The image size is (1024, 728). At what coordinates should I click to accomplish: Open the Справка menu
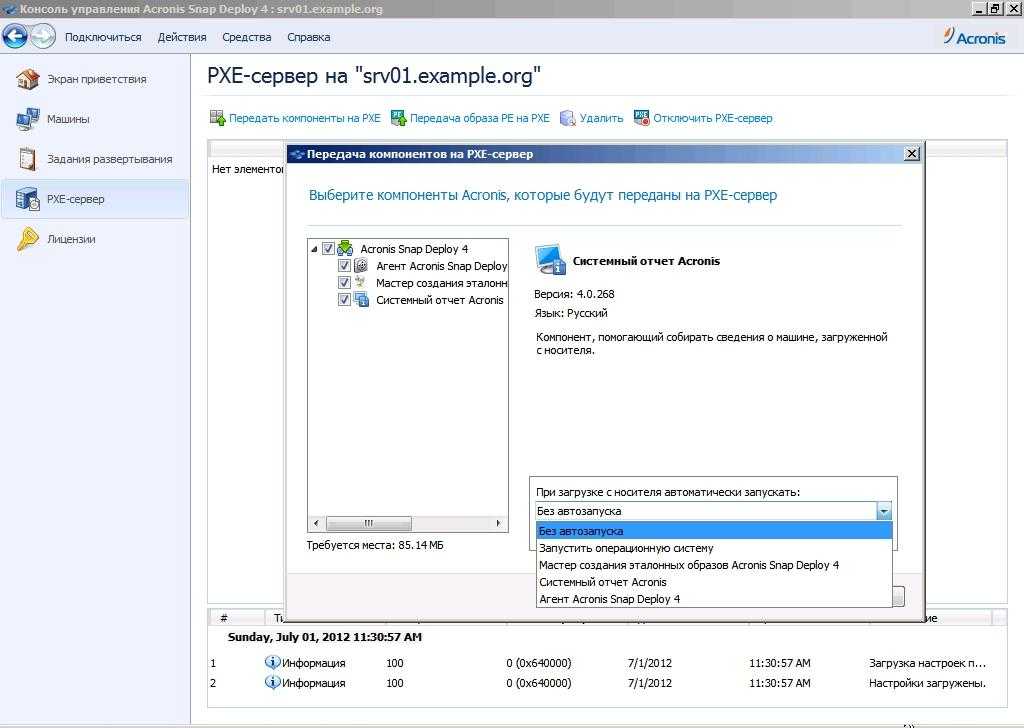[309, 37]
